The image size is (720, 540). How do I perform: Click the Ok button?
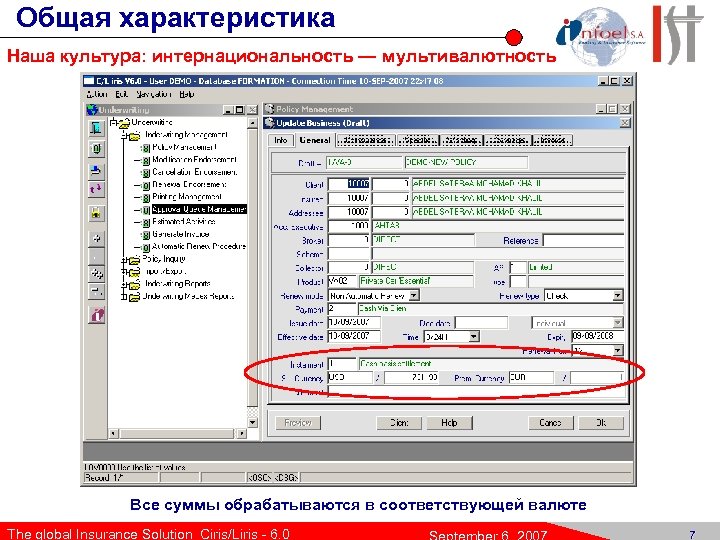tap(601, 422)
